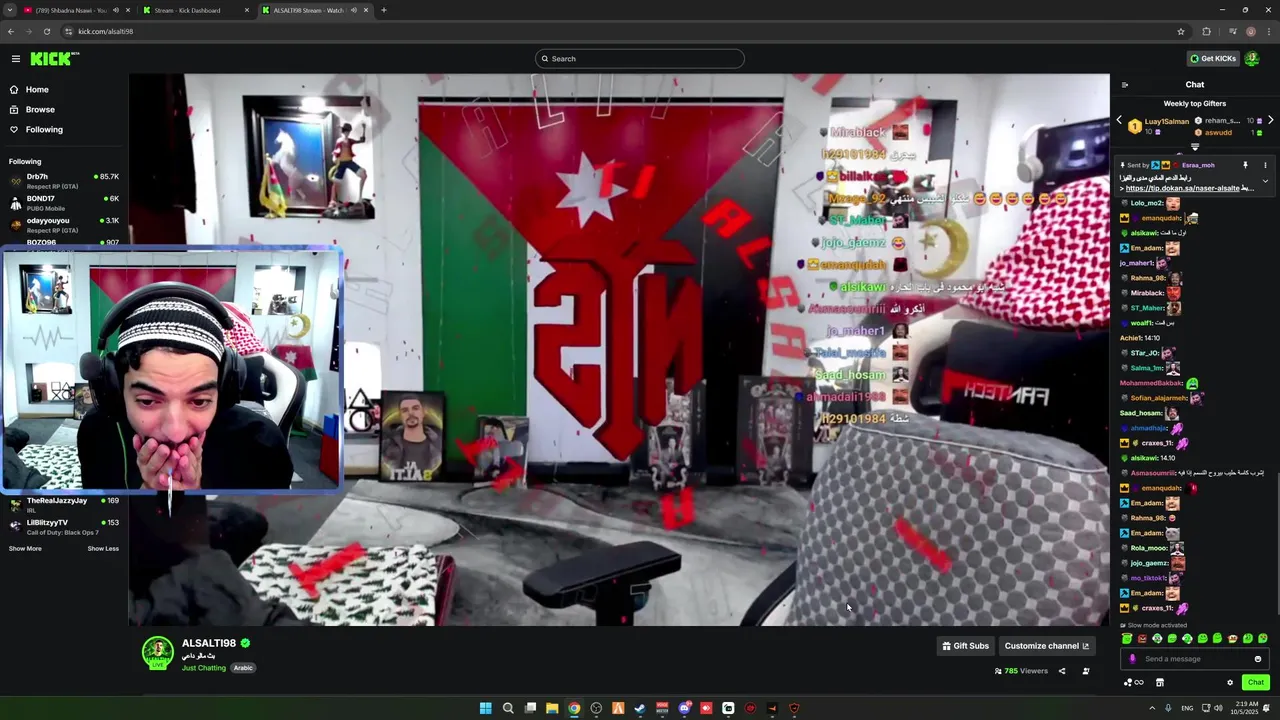Open LilBlitzyyTV channel in Following list
The width and height of the screenshot is (1280, 720).
click(64, 527)
